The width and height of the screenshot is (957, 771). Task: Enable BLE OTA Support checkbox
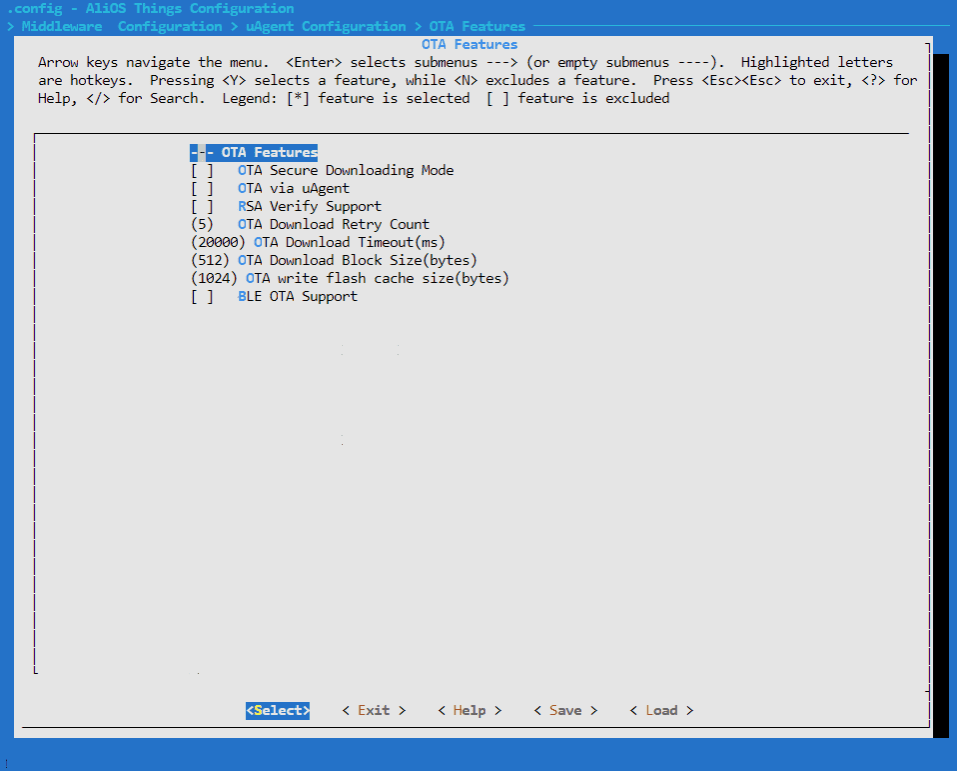point(202,297)
